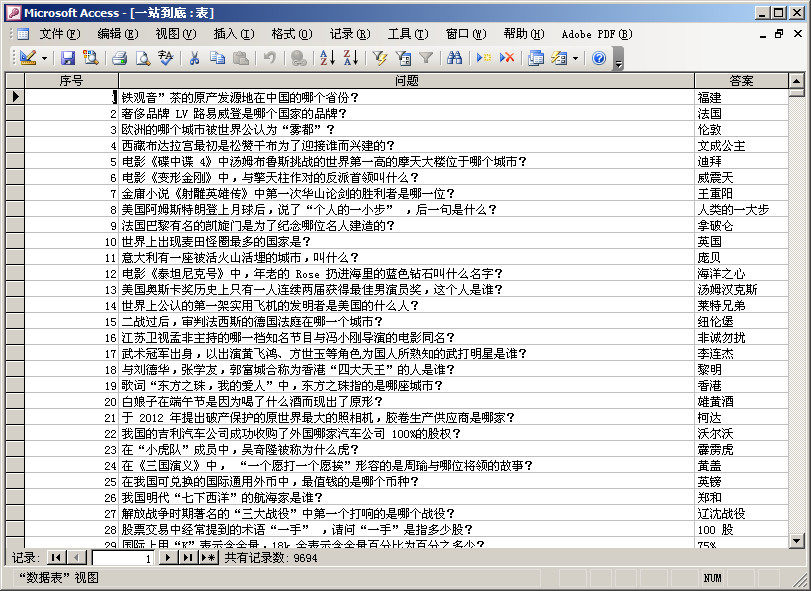Click the answer cell 拿破仑

pos(742,225)
